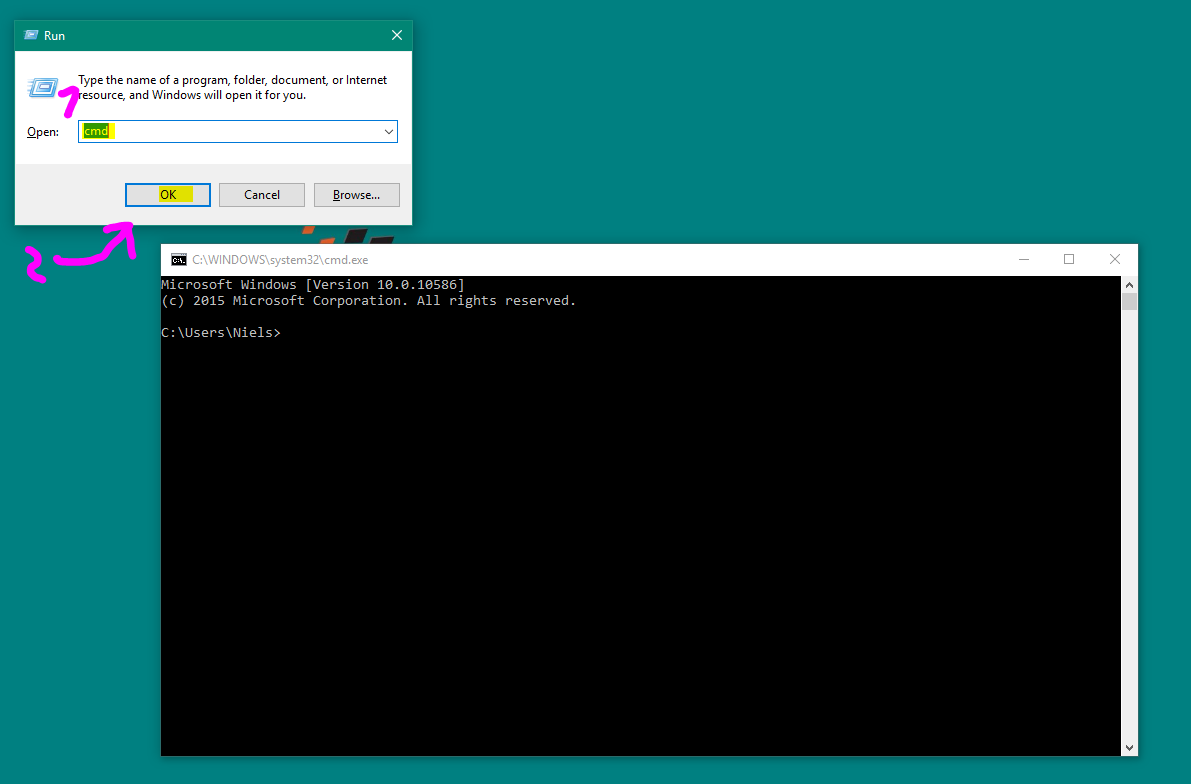
Task: Click the cmd vertical scrollbar thumb
Action: 1129,302
